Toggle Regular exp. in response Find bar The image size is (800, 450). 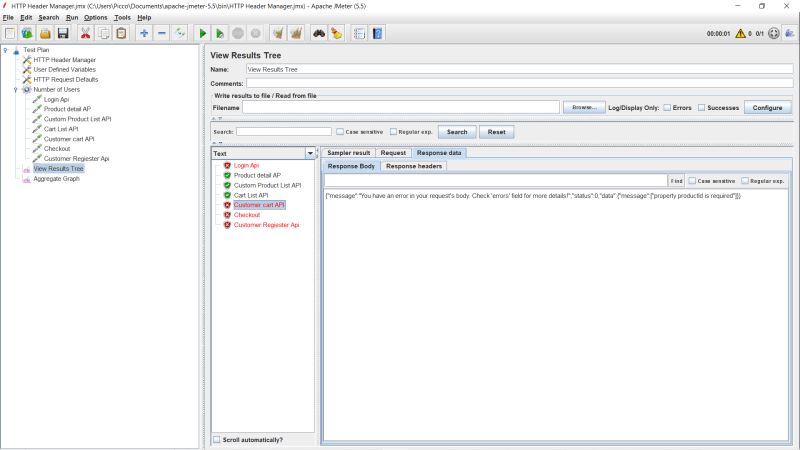744,181
